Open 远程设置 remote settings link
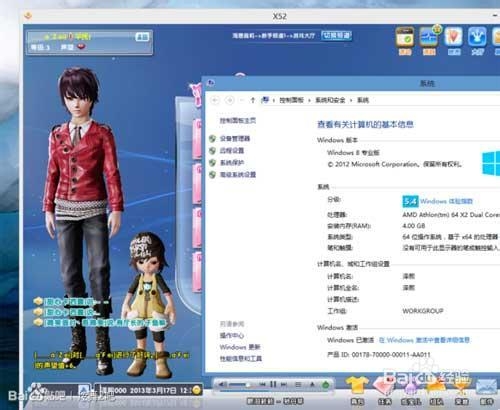Screen dimensions: 500x410 (232, 150)
